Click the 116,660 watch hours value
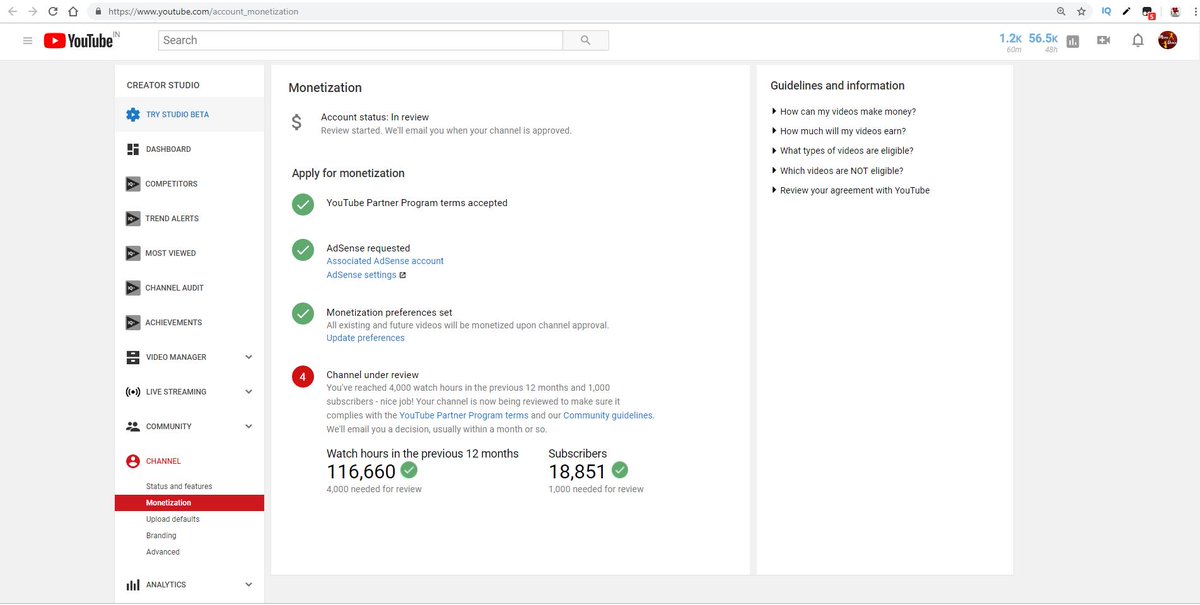The width and height of the screenshot is (1200, 605). click(361, 472)
